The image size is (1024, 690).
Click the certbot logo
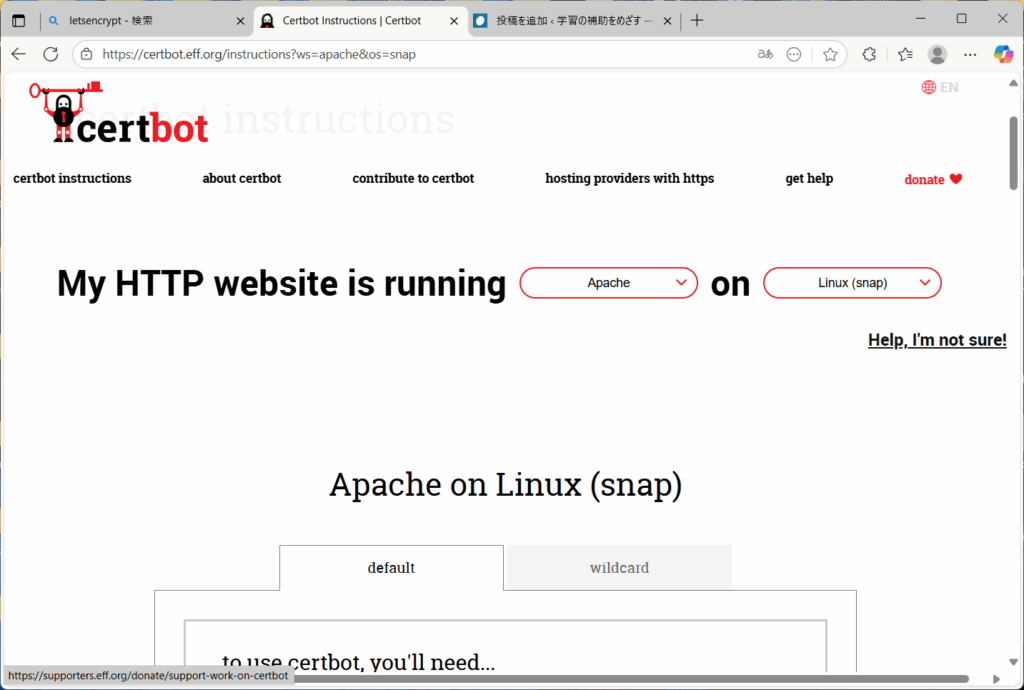click(119, 112)
